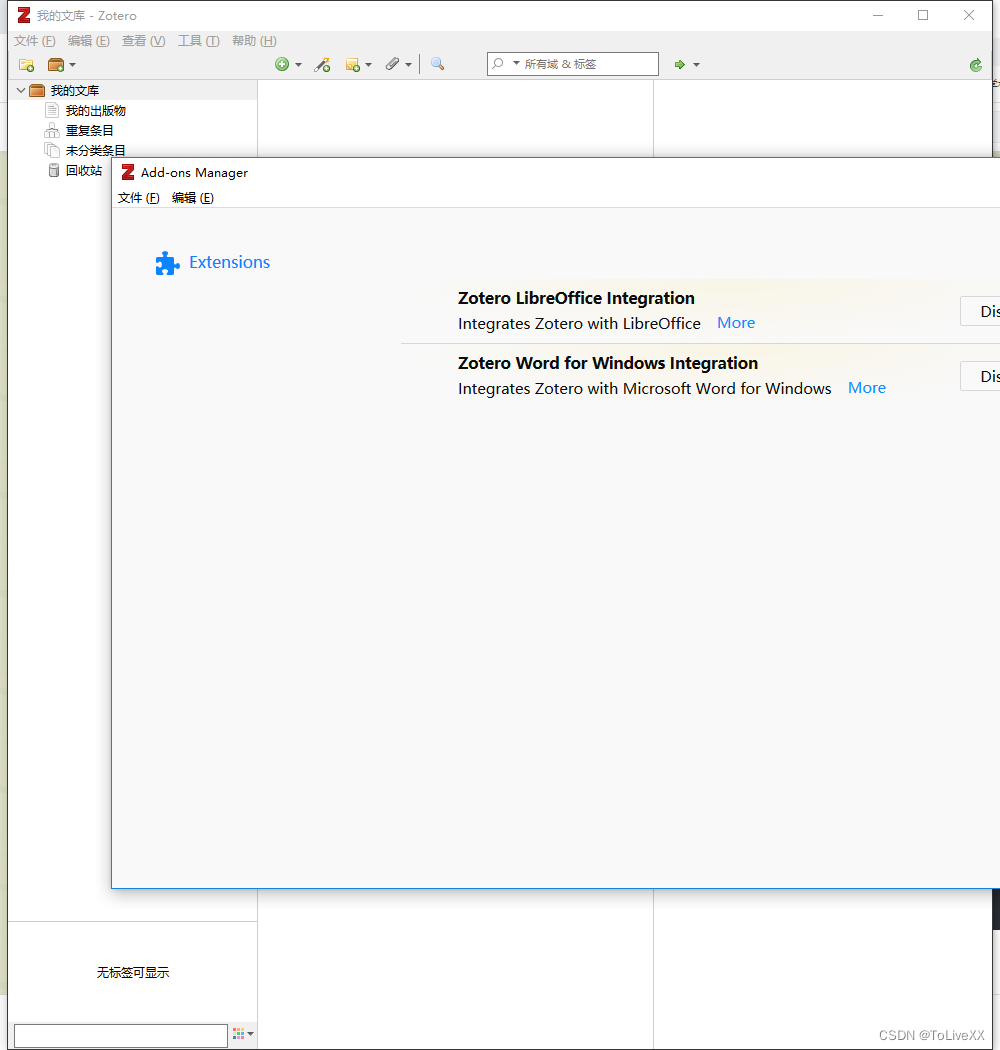The width and height of the screenshot is (1000, 1050).
Task: Click the Add Attachment paperclip icon
Action: click(392, 64)
